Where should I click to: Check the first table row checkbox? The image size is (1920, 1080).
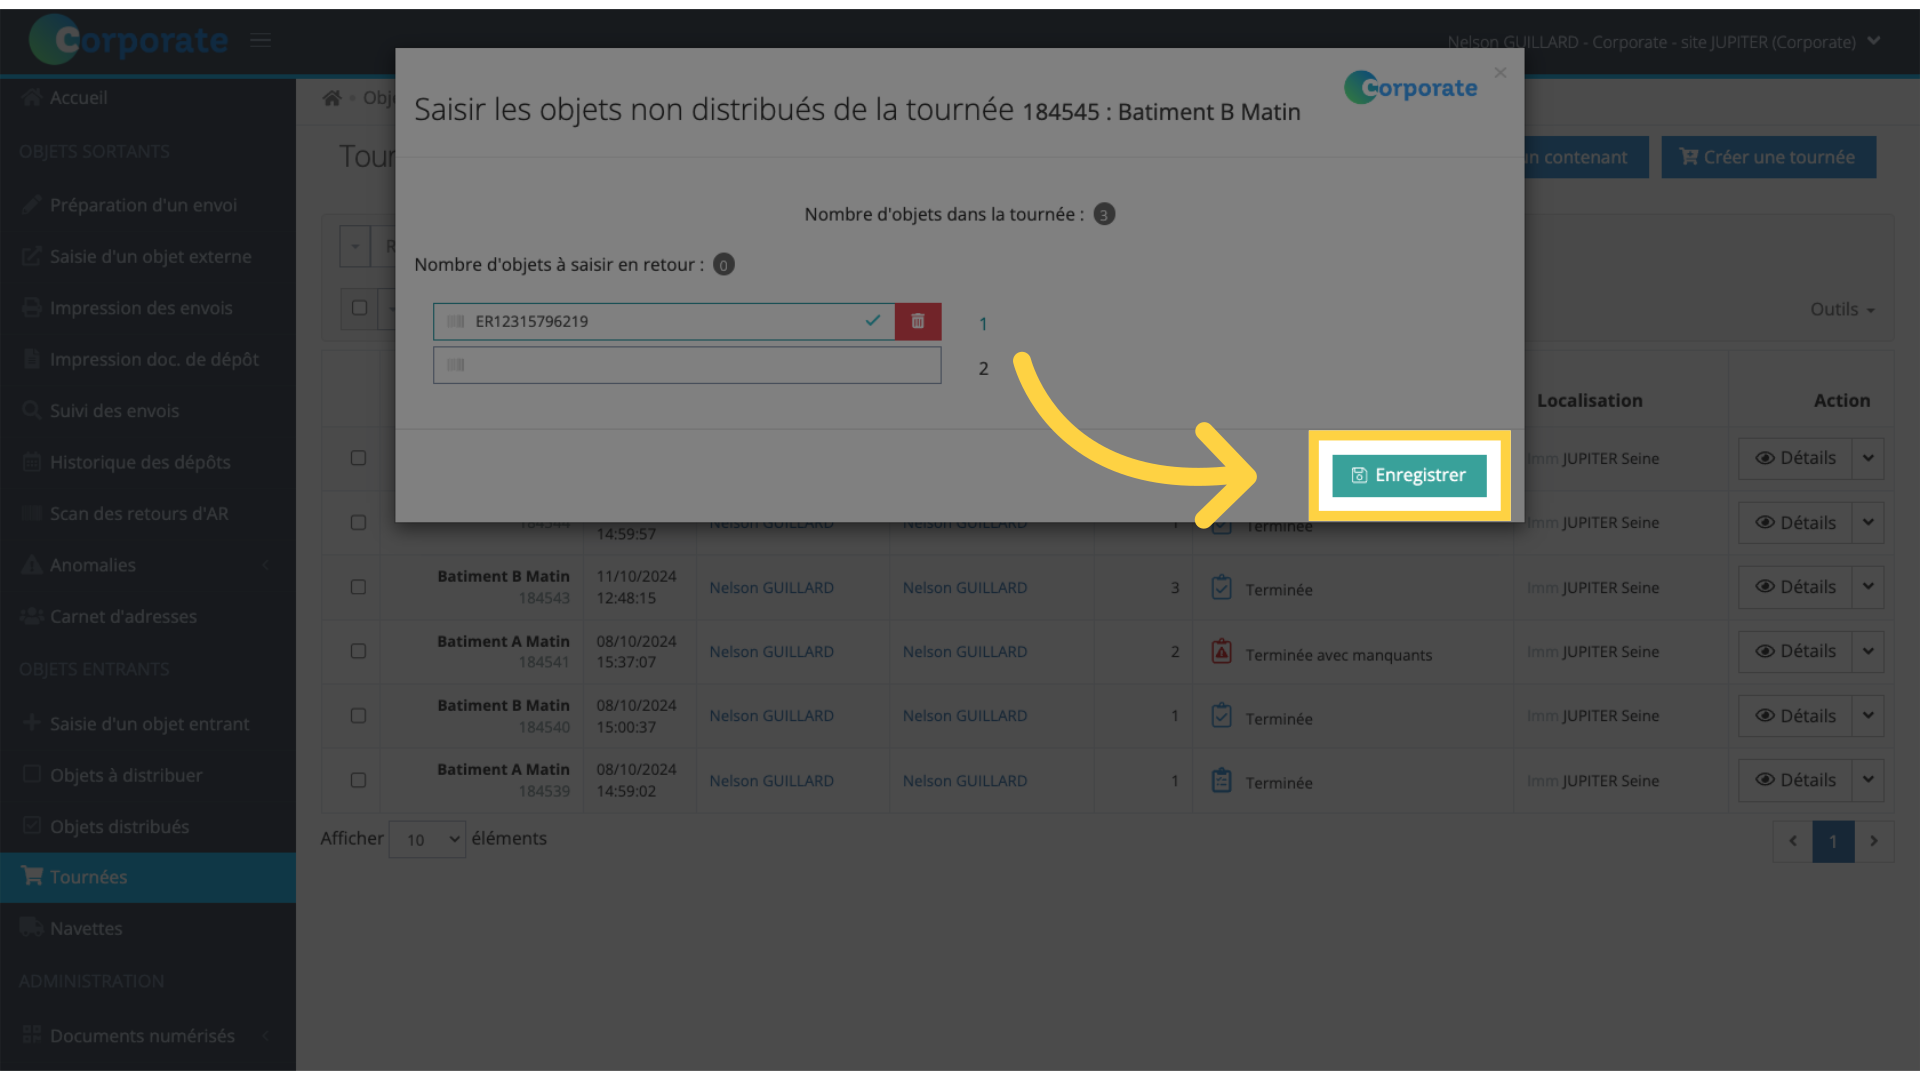pyautogui.click(x=358, y=458)
